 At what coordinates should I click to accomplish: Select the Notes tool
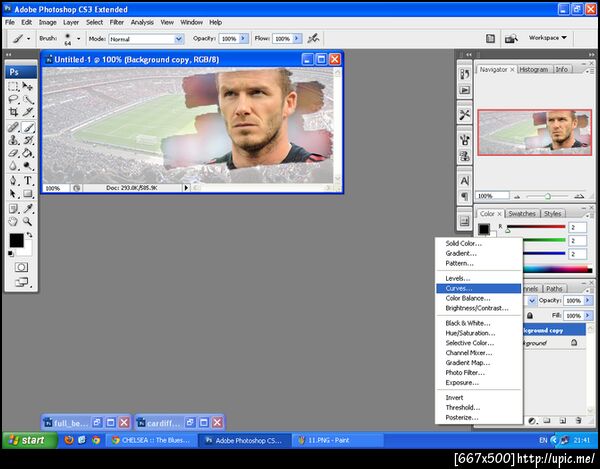pos(13,208)
